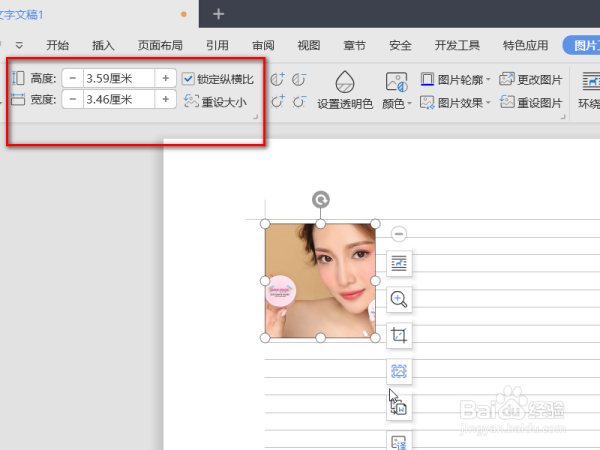600x450 pixels.
Task: Click the image rotate handle
Action: click(321, 200)
